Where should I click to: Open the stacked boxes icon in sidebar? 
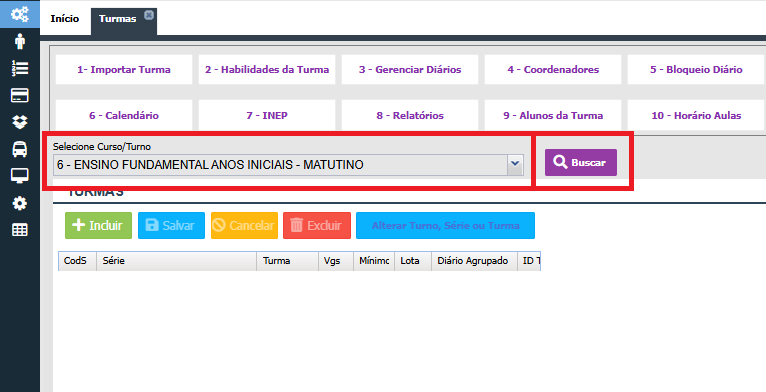point(20,122)
